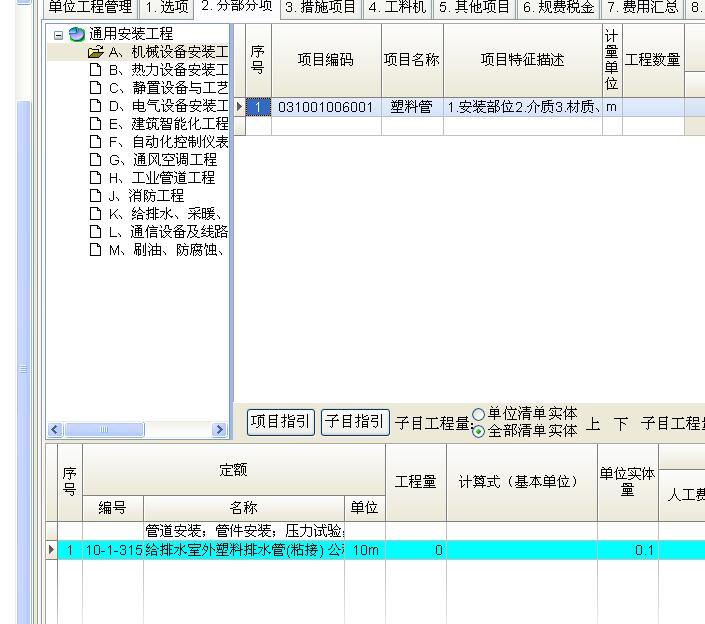The image size is (705, 624).
Task: Switch to the 1.选项 tab
Action: coord(167,7)
